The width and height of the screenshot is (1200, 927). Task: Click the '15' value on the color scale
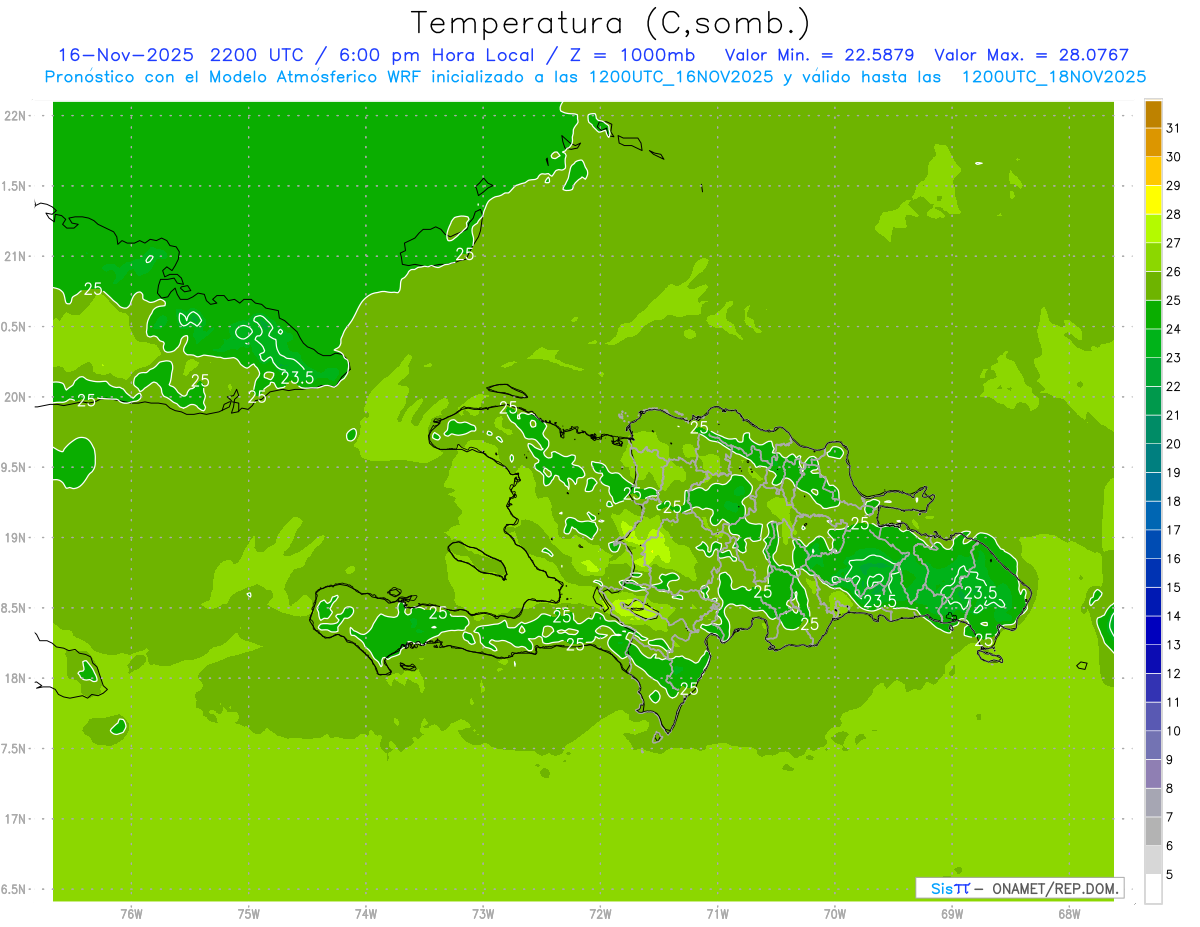point(1174,587)
